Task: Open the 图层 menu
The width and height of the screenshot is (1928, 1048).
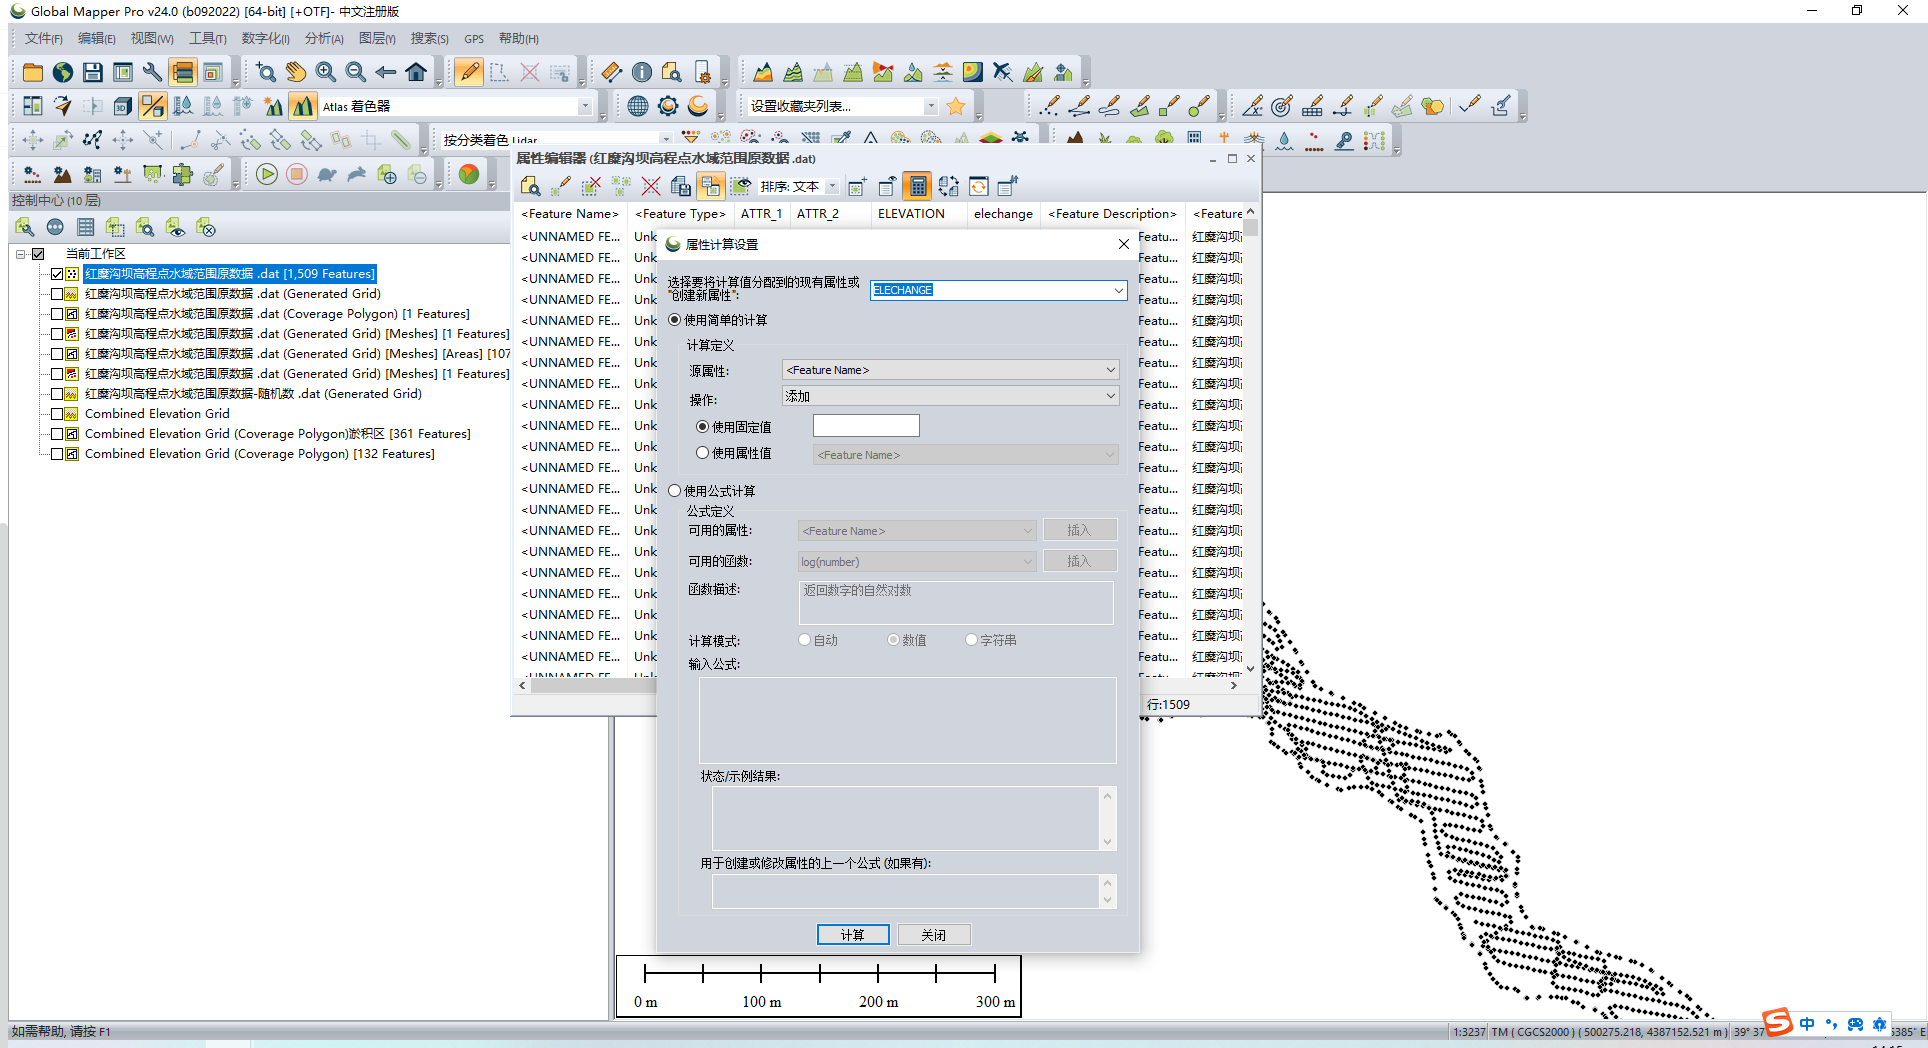Action: pos(377,39)
